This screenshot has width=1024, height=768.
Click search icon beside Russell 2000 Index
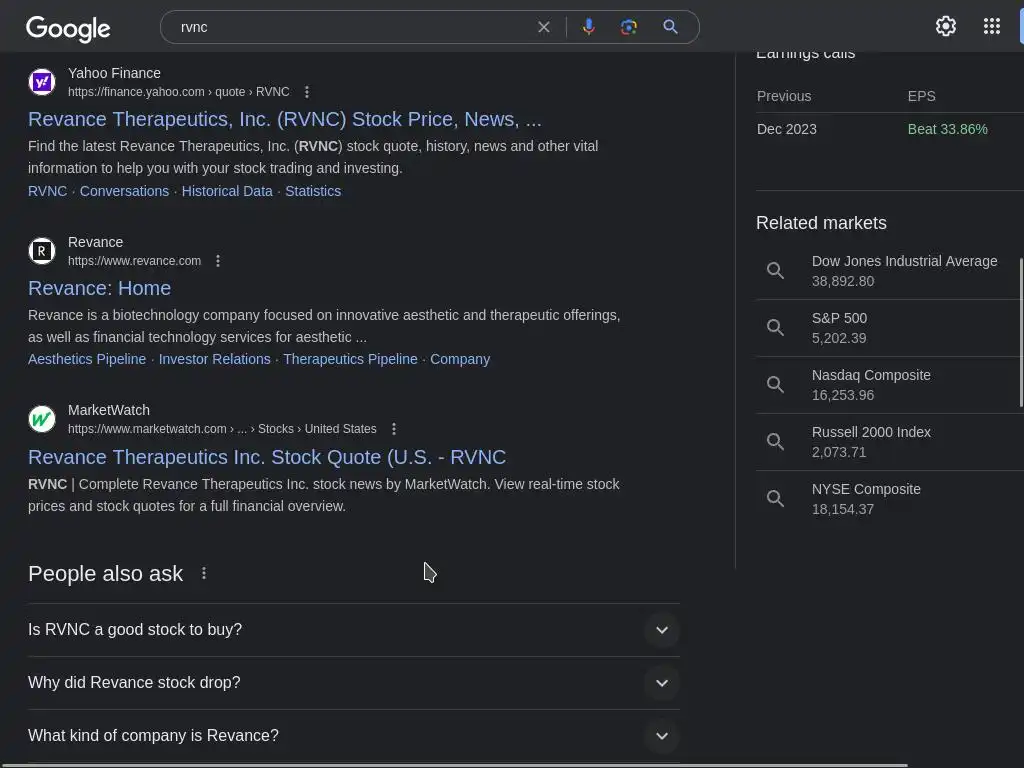[x=775, y=441]
